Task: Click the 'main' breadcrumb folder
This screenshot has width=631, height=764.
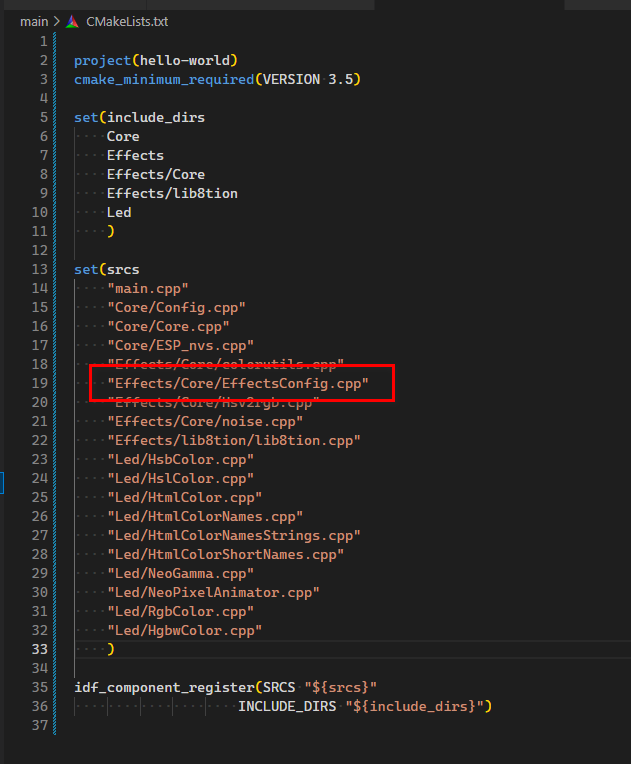Action: click(x=34, y=22)
